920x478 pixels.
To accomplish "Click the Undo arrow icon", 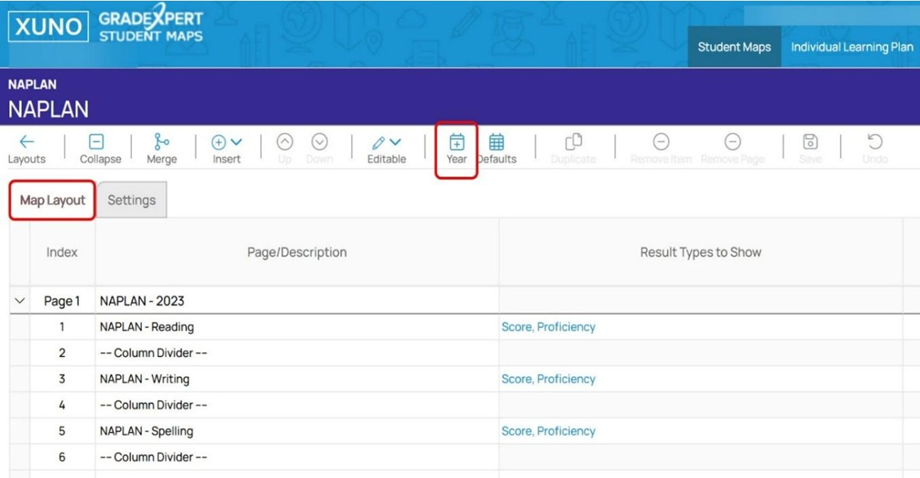I will 874,143.
